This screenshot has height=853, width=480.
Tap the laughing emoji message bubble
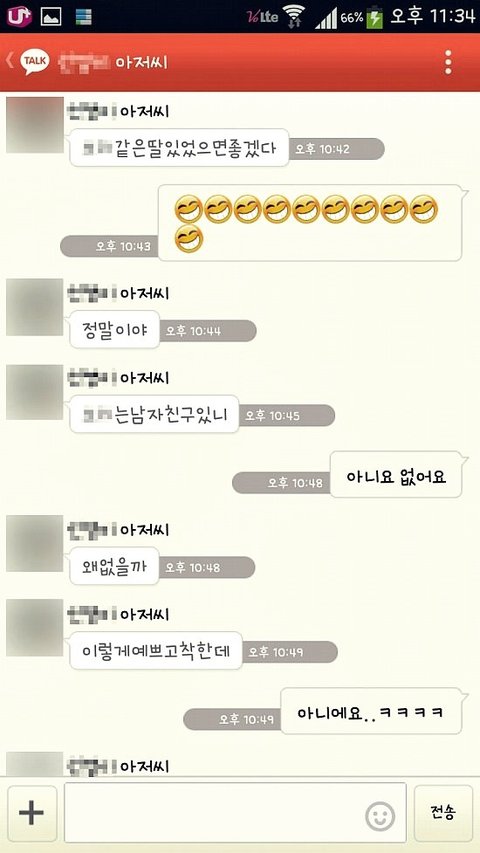312,223
